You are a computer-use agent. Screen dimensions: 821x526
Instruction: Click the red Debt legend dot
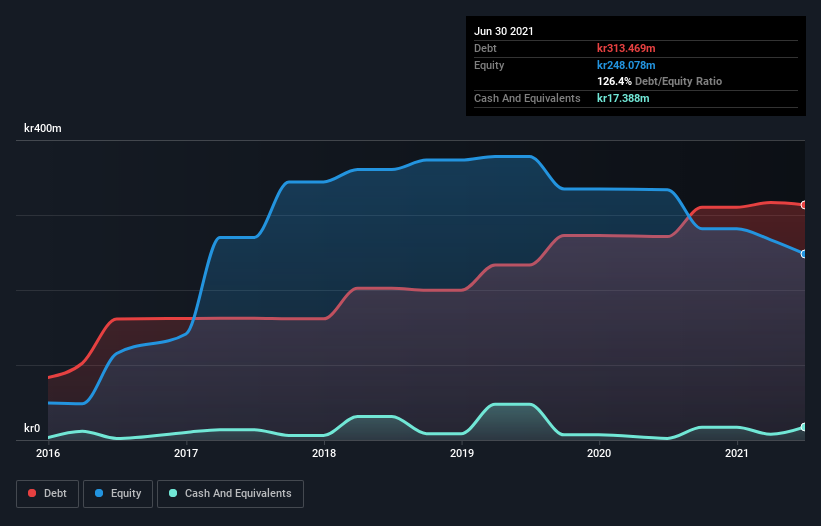(32, 493)
